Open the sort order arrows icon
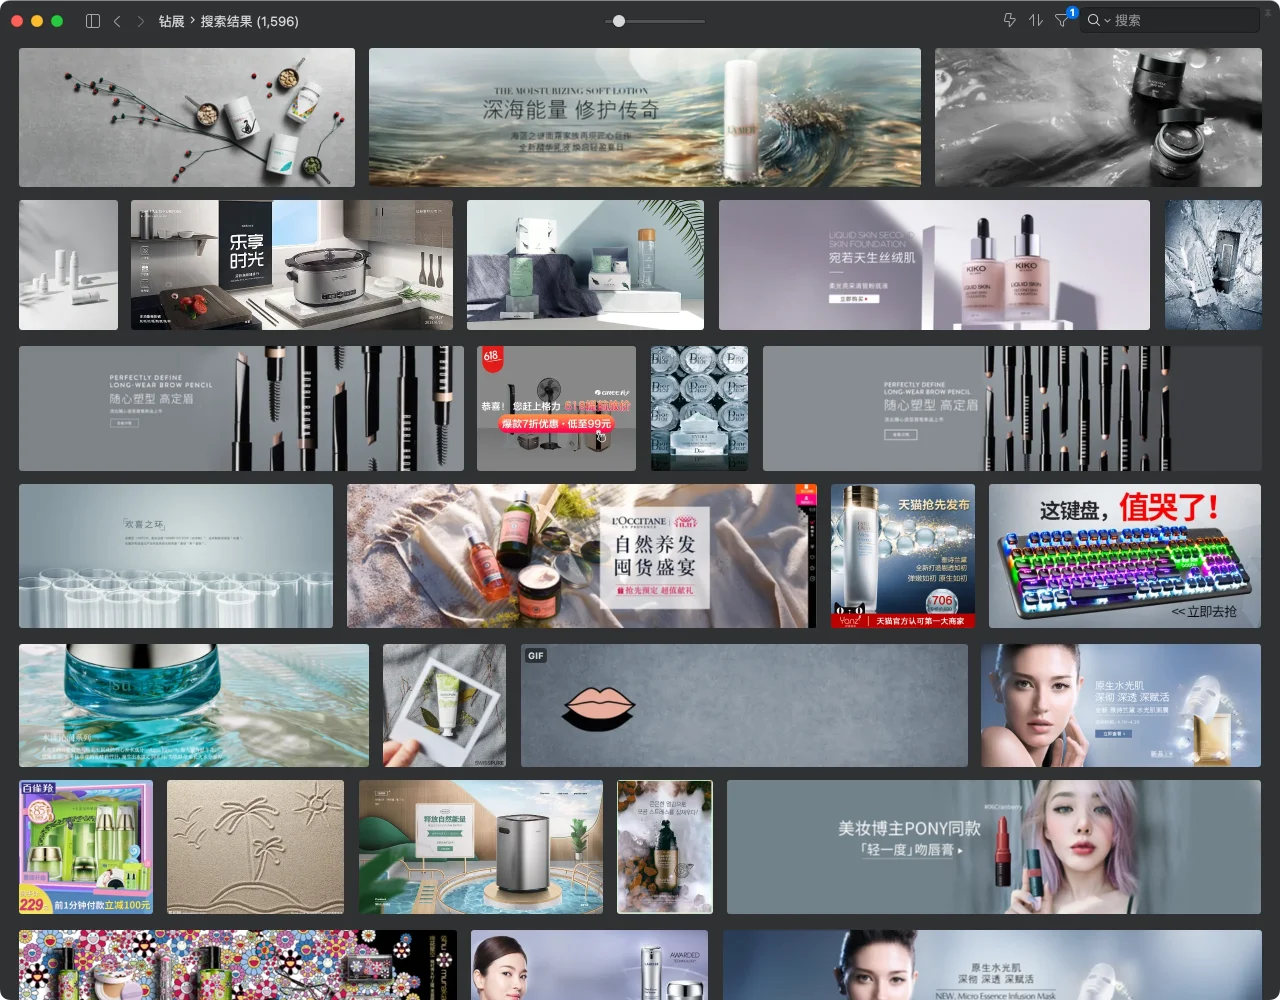 click(x=1036, y=20)
